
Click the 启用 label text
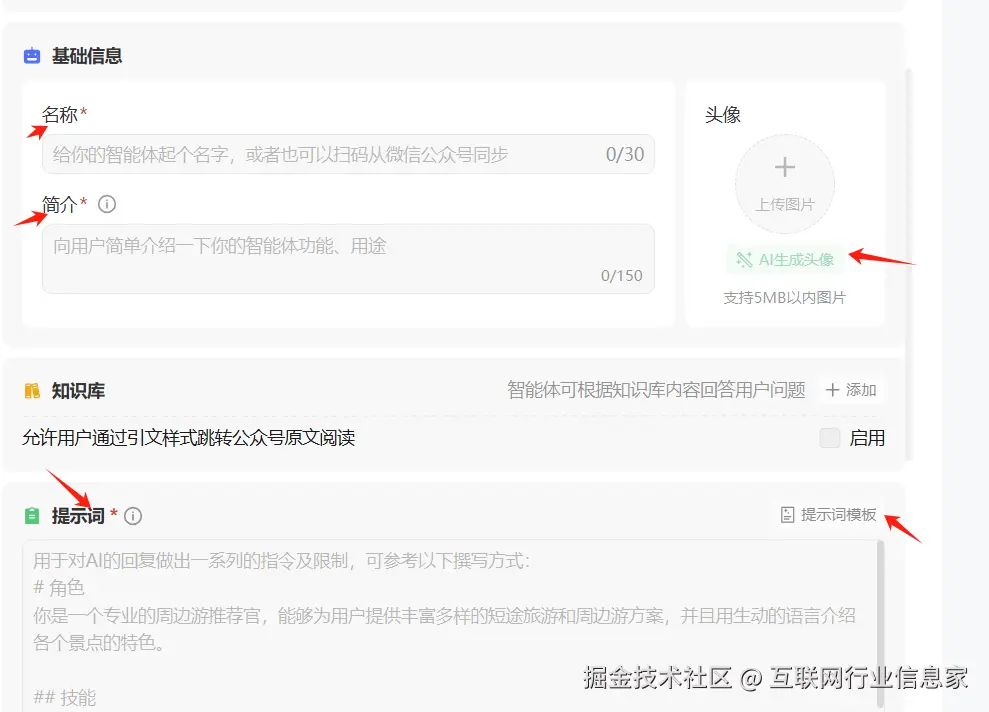867,438
